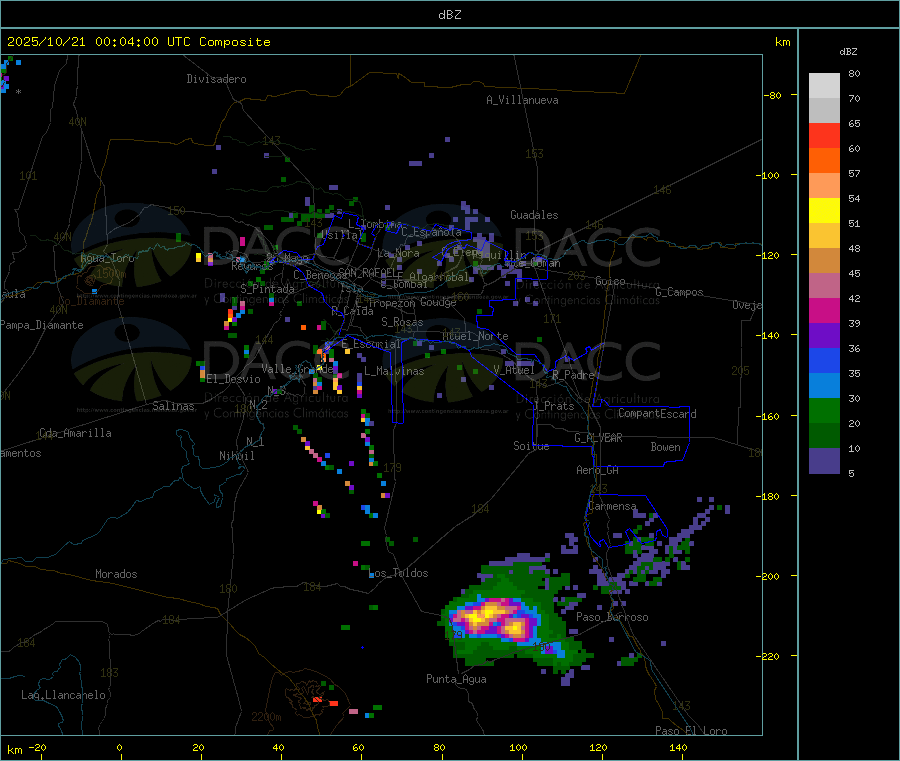Click the Pampa_Diamante label
This screenshot has height=761, width=900.
pyautogui.click(x=42, y=325)
